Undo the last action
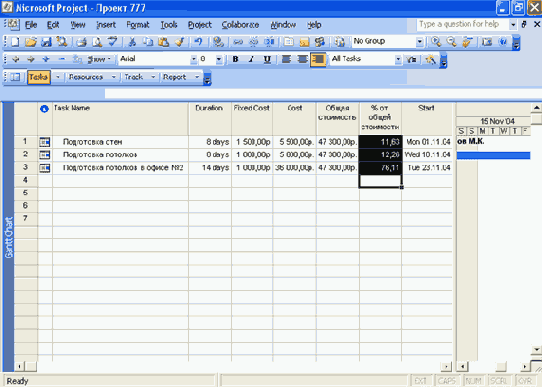 tap(198, 42)
